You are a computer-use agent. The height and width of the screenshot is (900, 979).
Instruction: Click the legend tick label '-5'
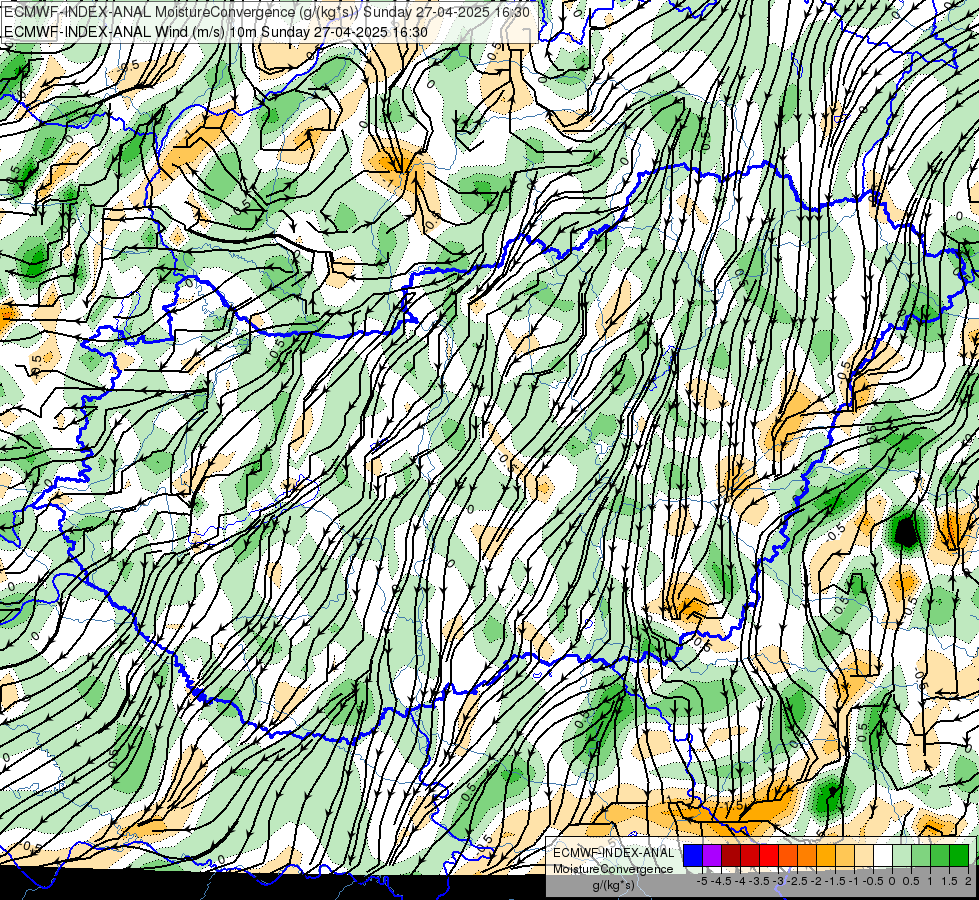click(x=703, y=881)
